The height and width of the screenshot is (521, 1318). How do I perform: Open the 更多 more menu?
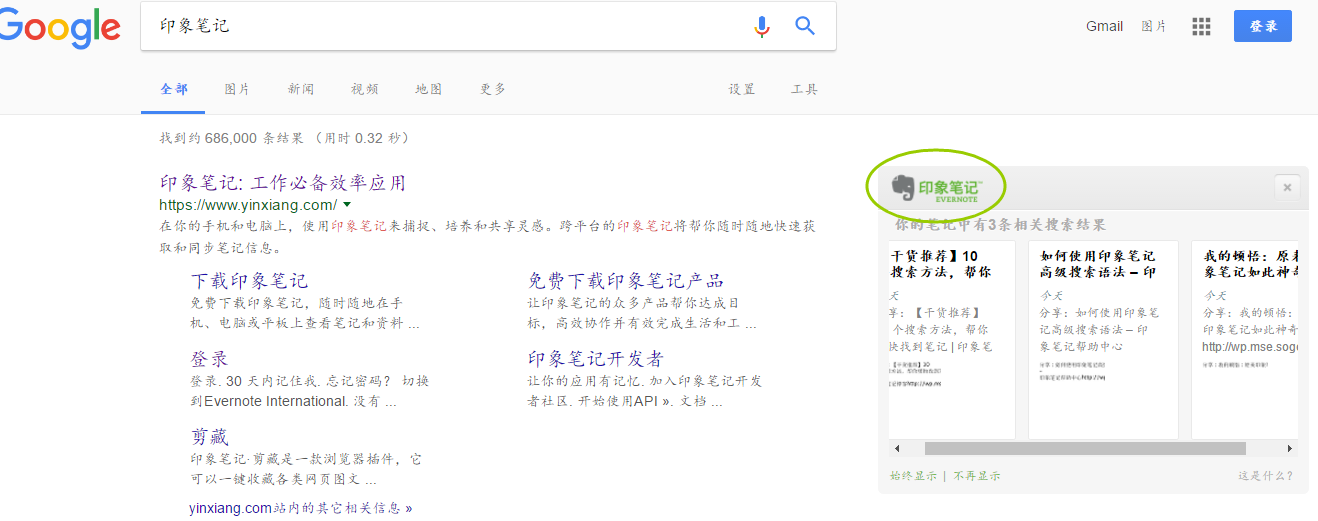493,89
